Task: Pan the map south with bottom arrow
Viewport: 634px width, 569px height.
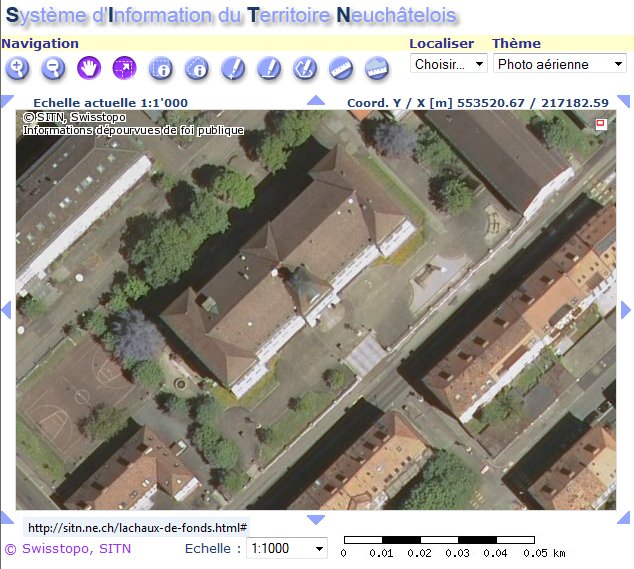Action: pos(316,520)
